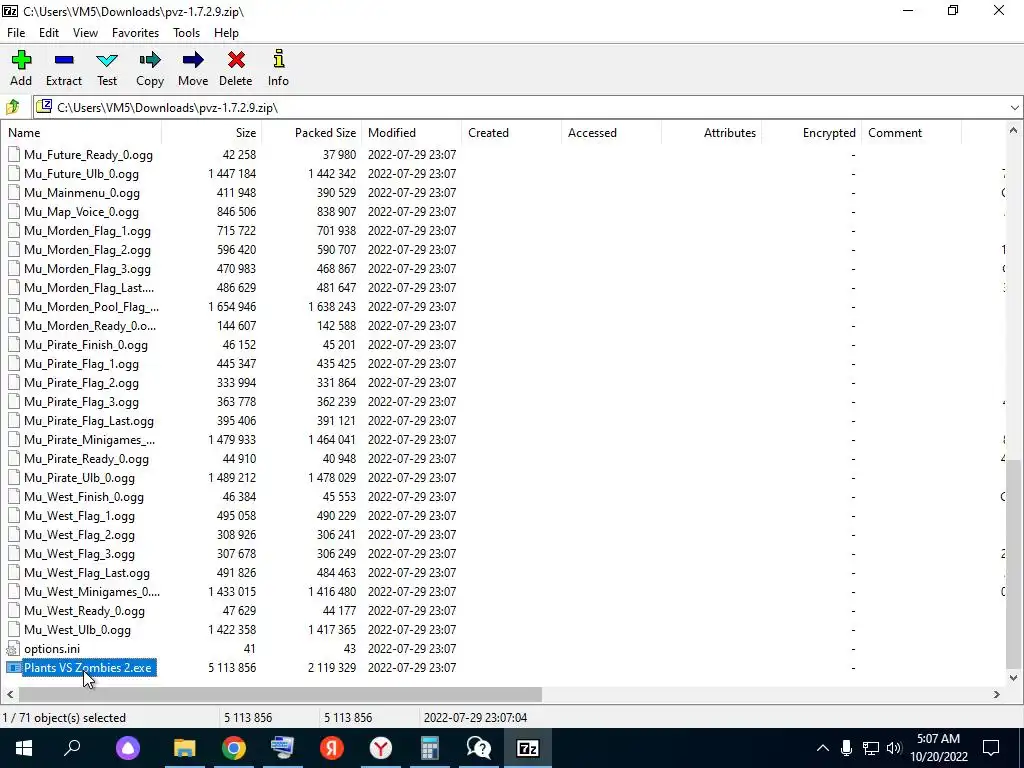The height and width of the screenshot is (768, 1024).
Task: Sort by the Encrypted column header
Action: pos(812,133)
